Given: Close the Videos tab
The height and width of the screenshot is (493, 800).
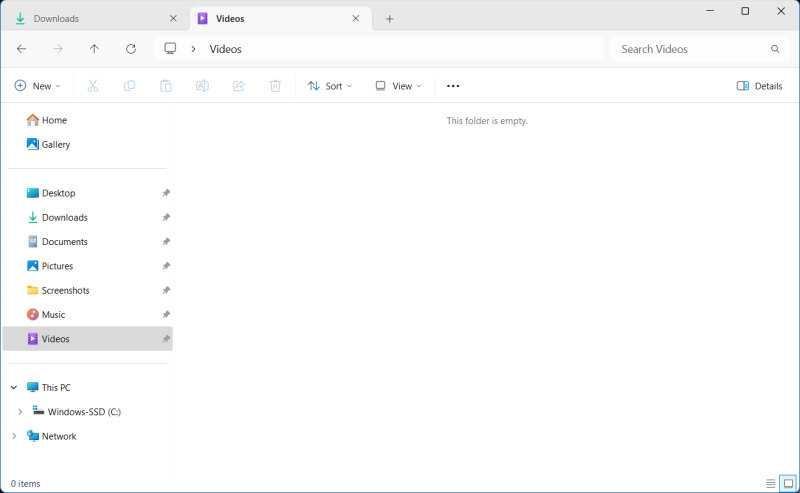Looking at the screenshot, I should coord(355,19).
